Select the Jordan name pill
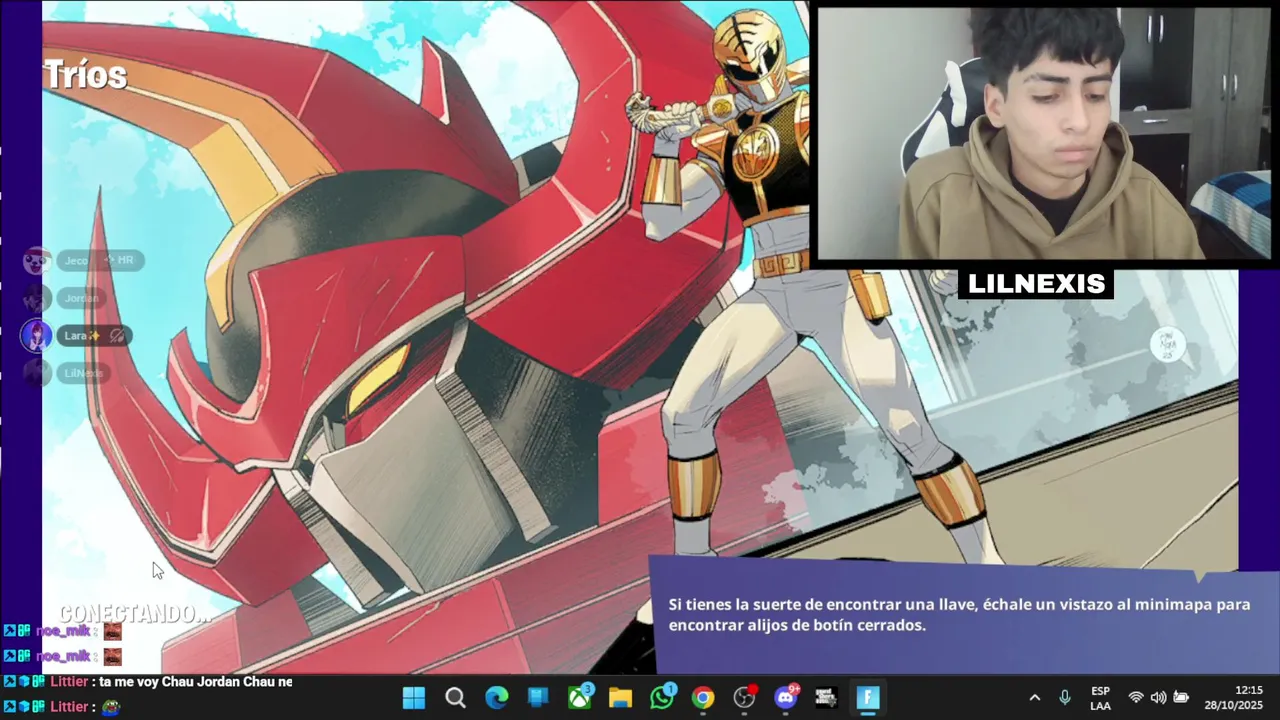This screenshot has width=1280, height=720. 82,298
